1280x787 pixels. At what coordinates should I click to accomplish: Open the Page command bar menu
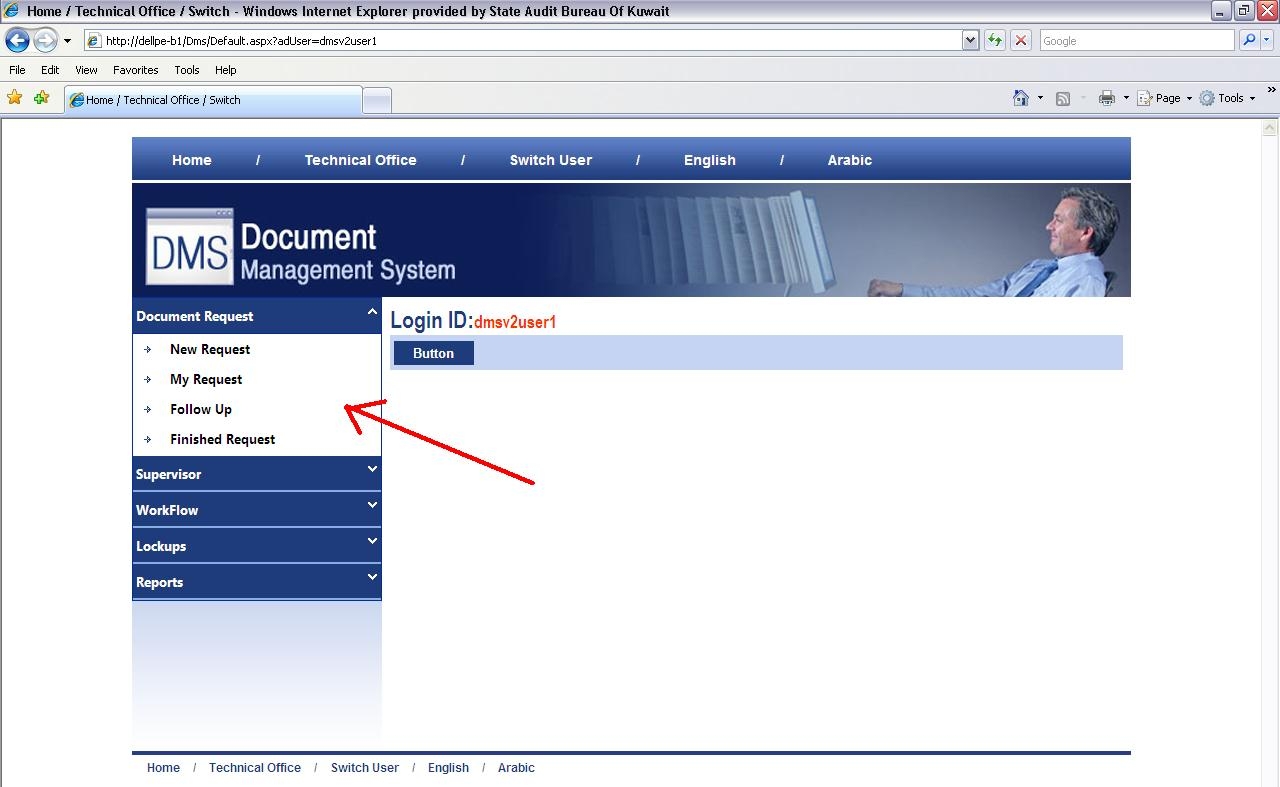pyautogui.click(x=1165, y=98)
